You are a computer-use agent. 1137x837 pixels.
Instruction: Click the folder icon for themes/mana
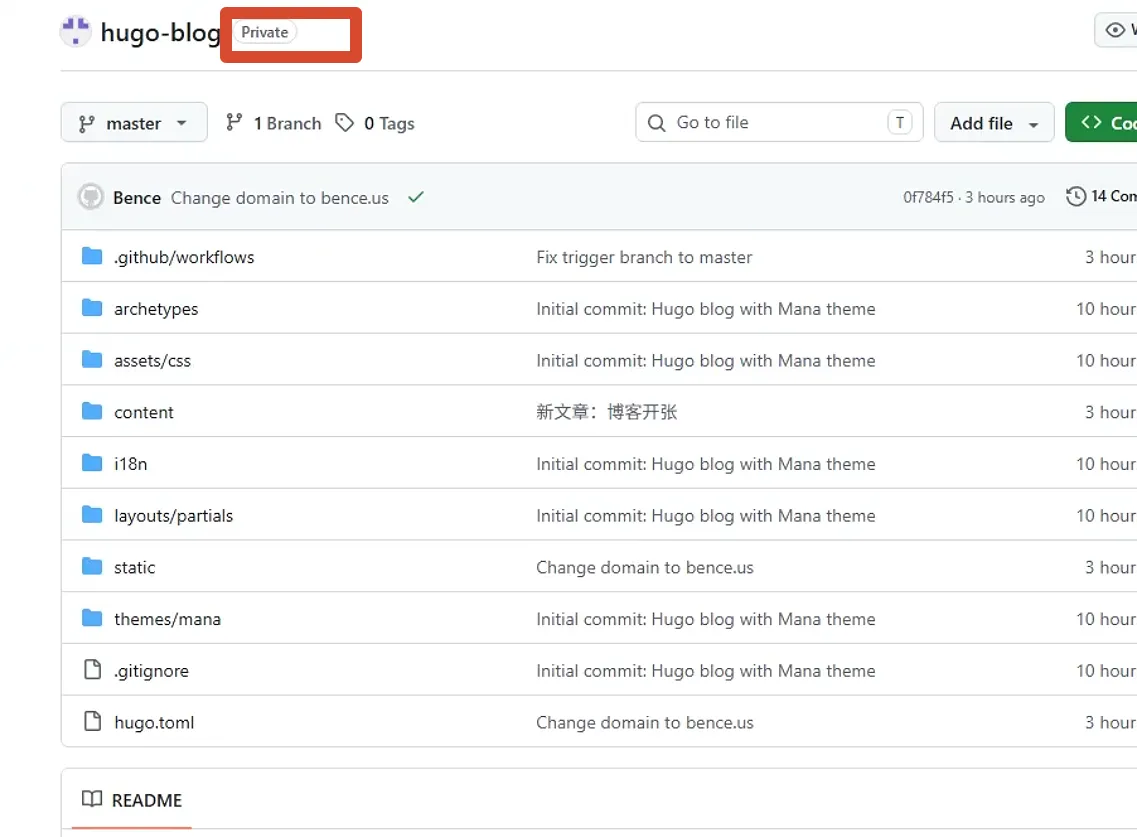(92, 618)
